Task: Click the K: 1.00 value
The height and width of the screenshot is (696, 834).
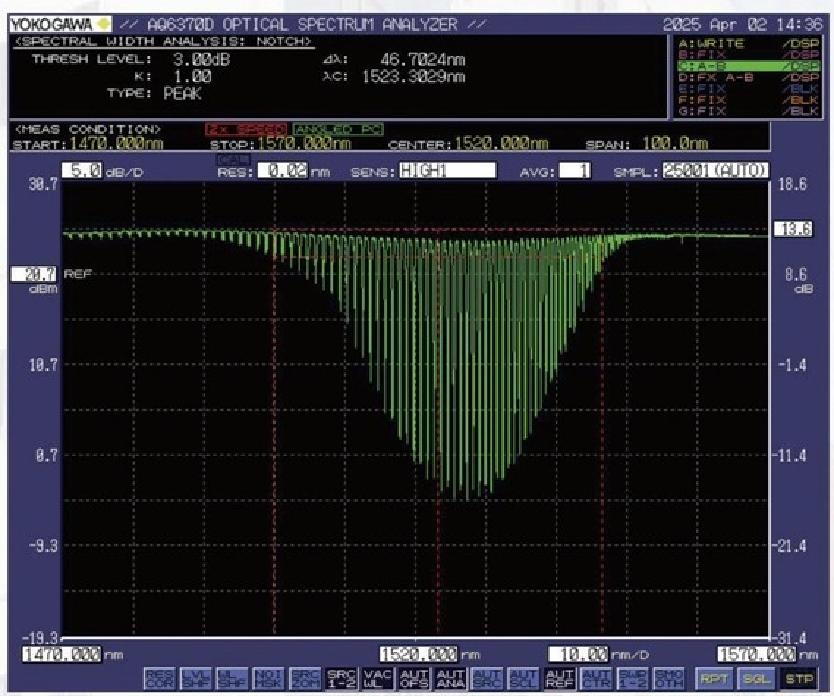Action: click(x=193, y=77)
